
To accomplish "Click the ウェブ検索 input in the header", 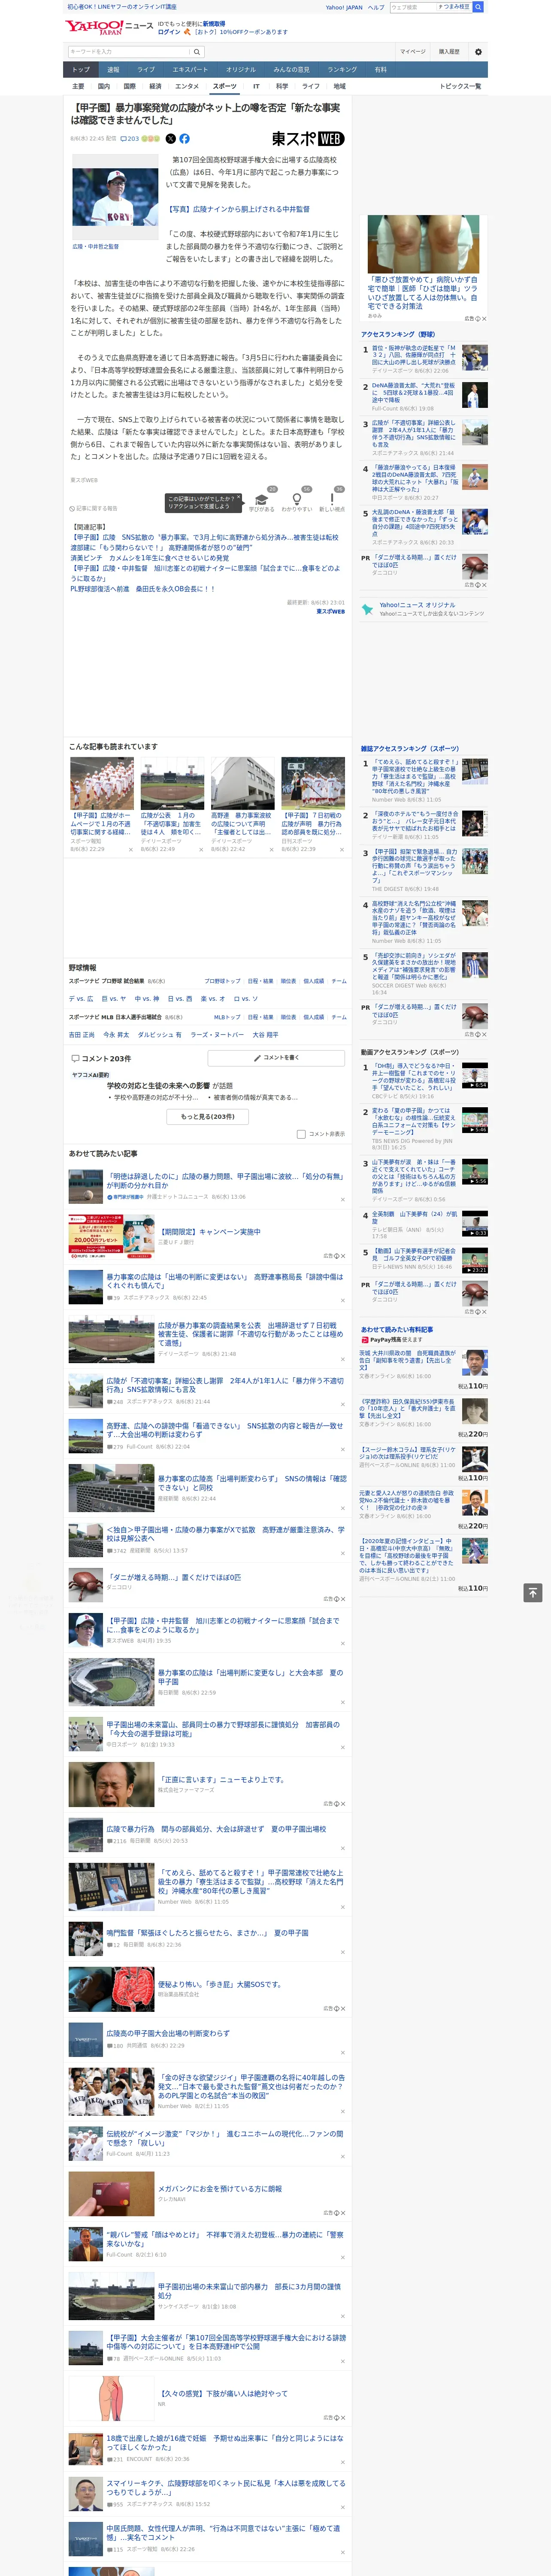I will click(x=413, y=7).
